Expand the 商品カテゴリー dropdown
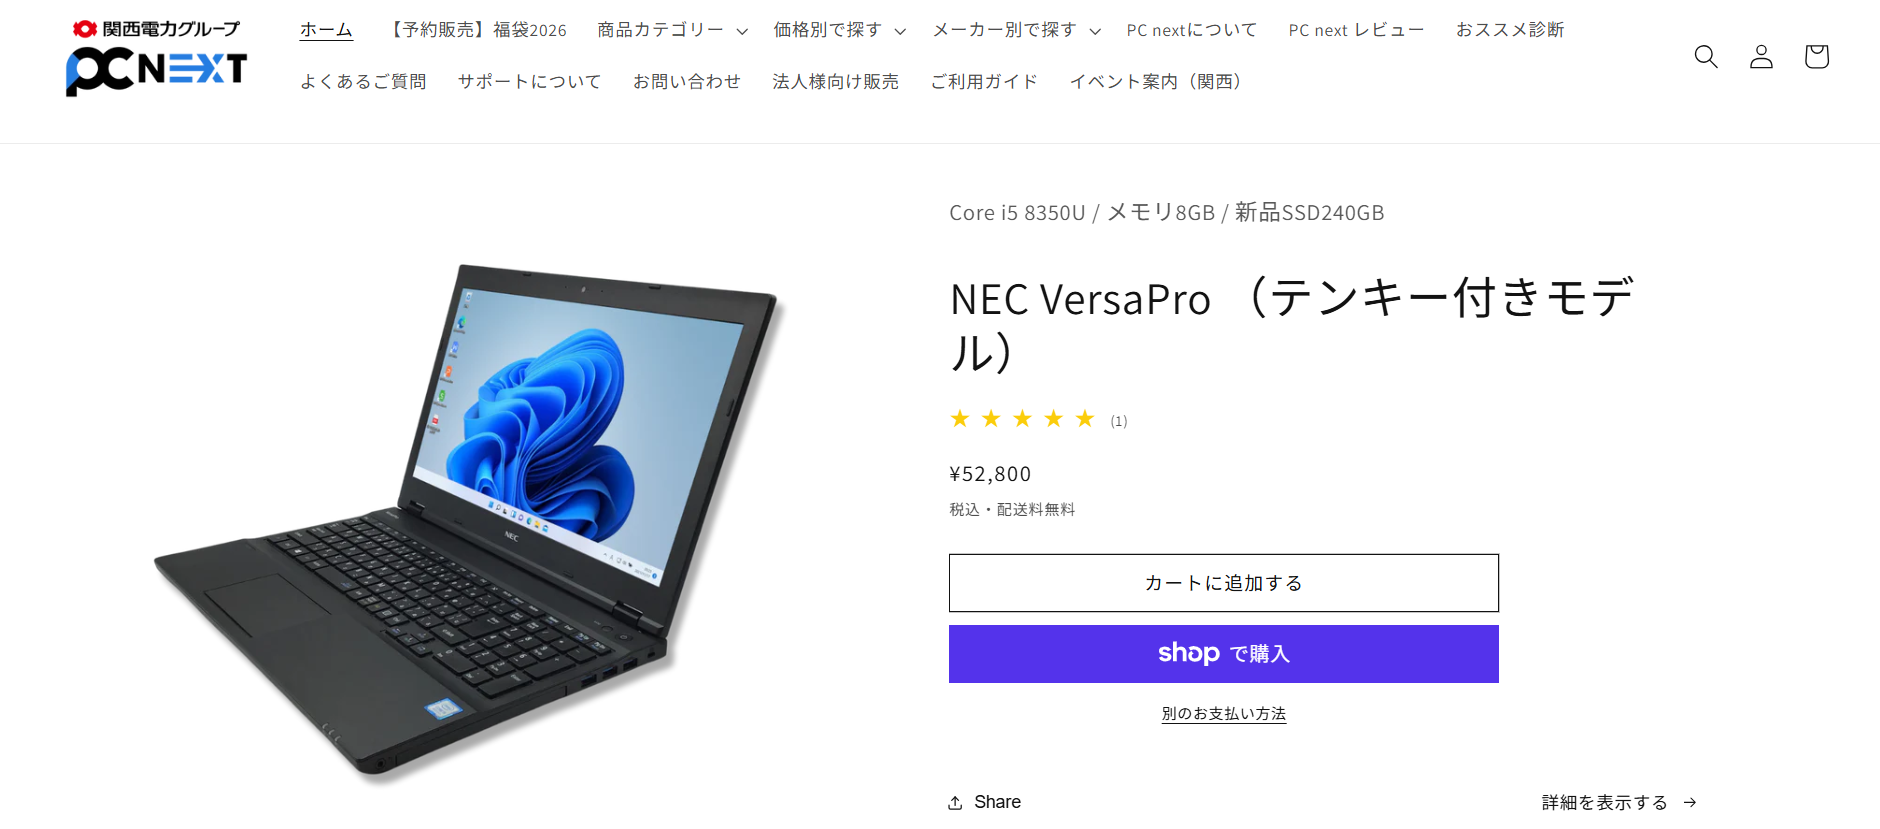The height and width of the screenshot is (829, 1880). 672,30
